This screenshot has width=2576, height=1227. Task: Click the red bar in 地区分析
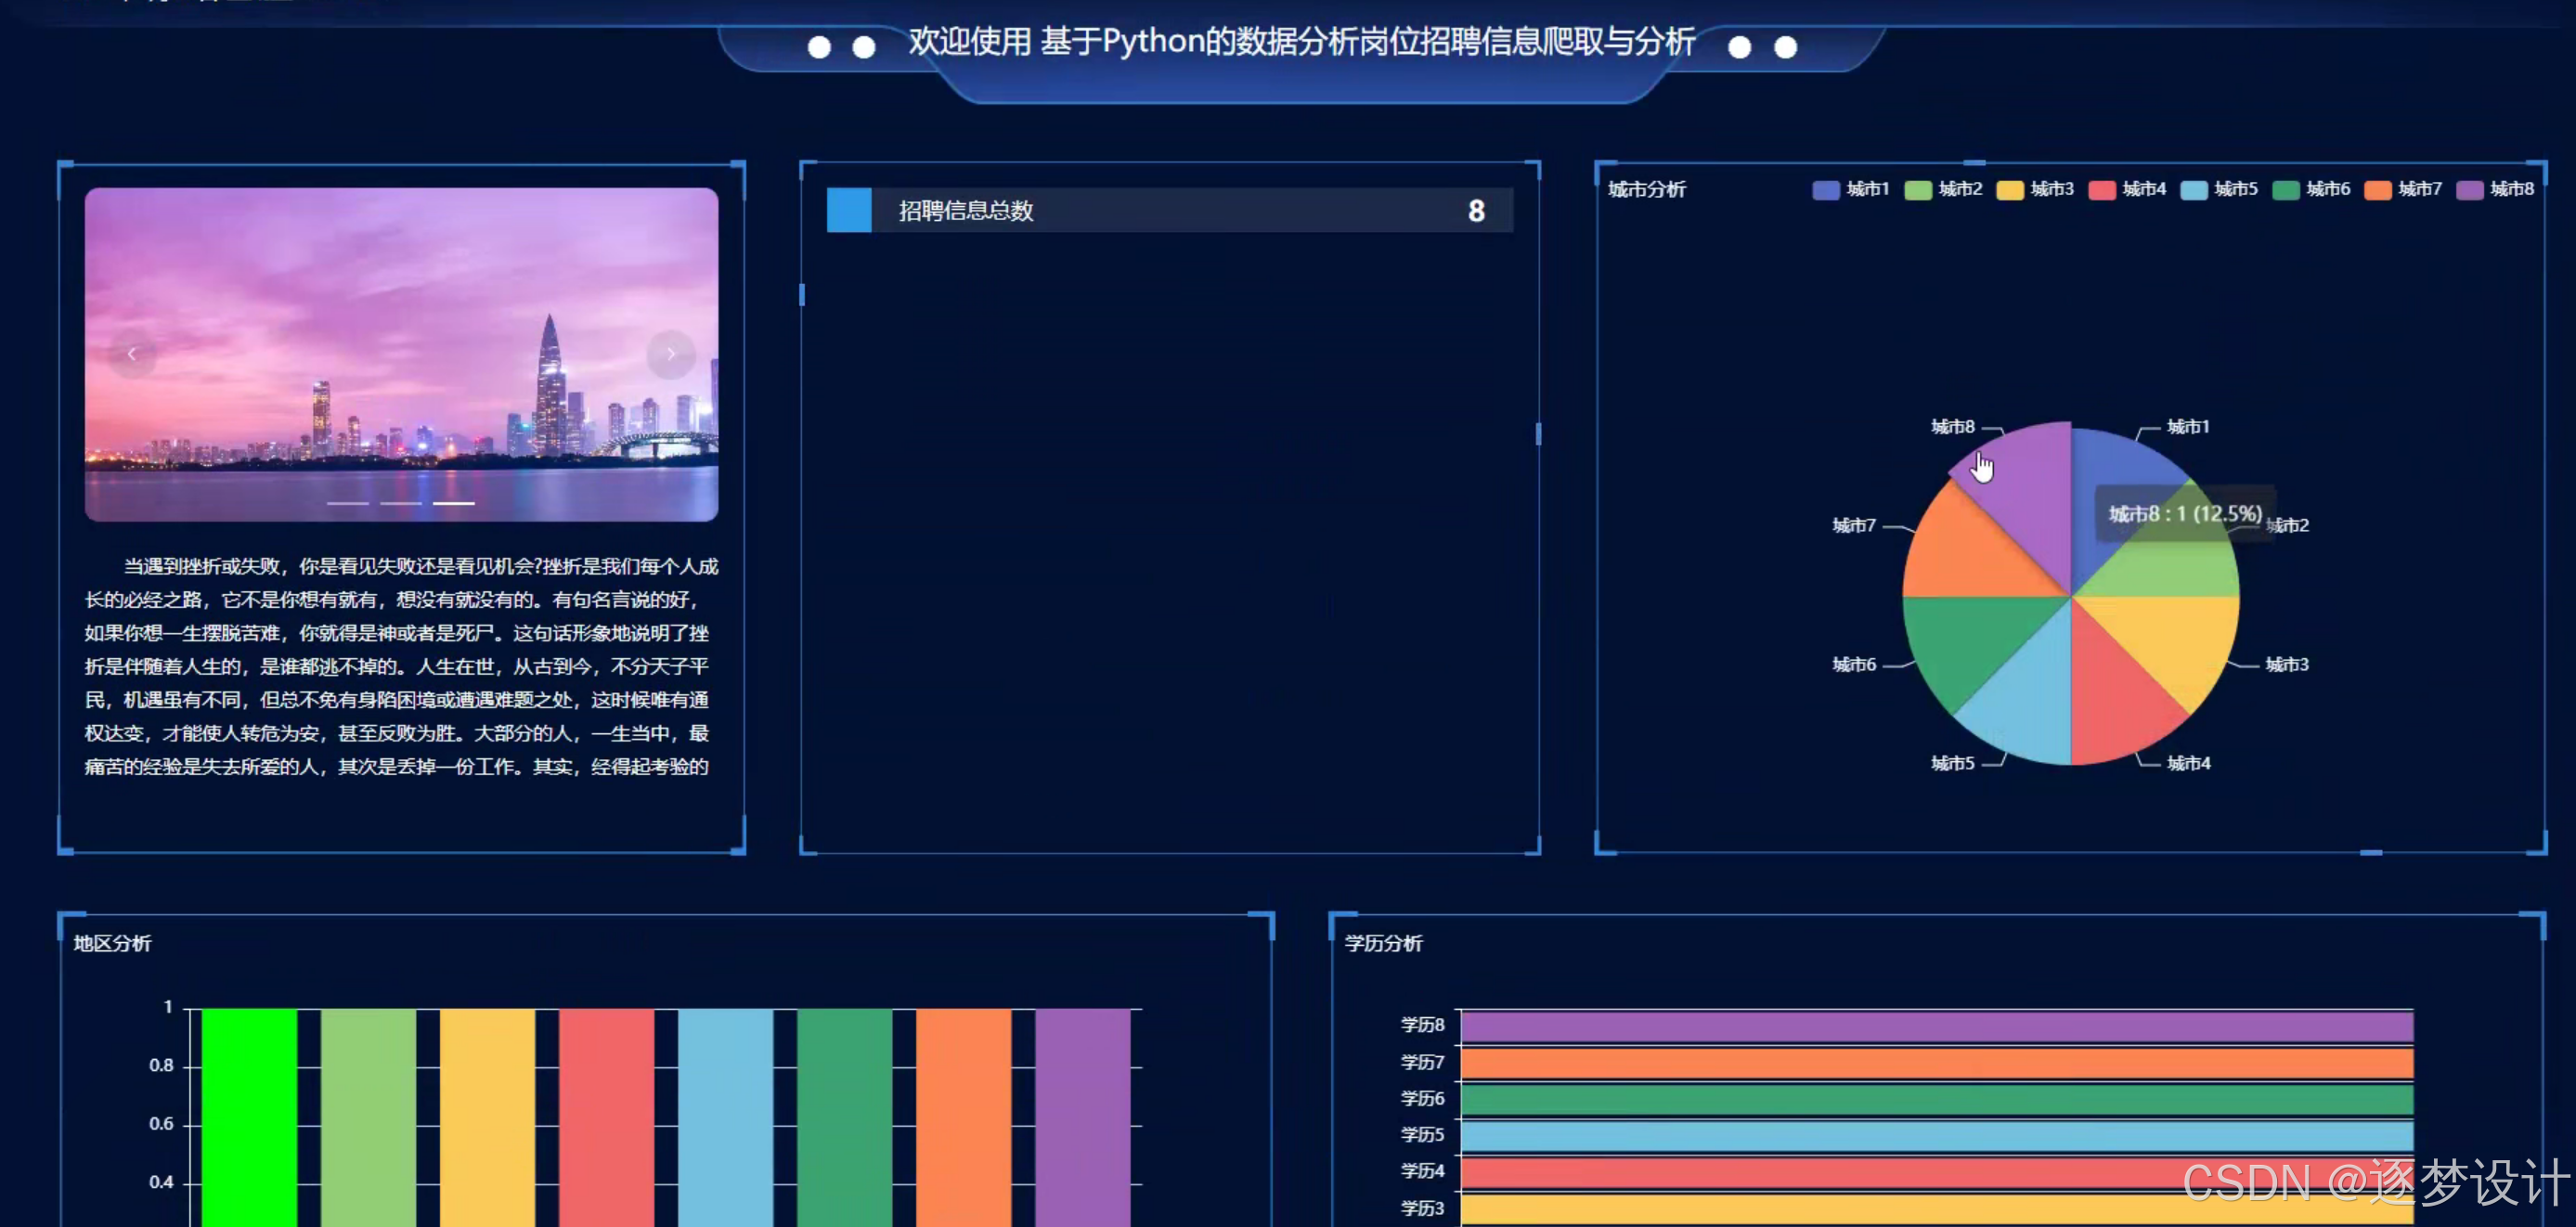click(606, 1117)
